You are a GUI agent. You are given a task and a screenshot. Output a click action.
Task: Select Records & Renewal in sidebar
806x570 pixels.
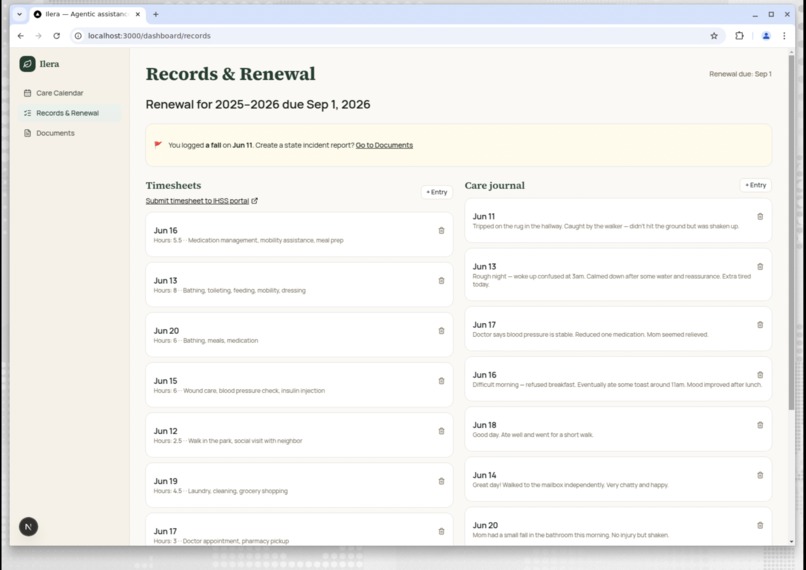pos(69,113)
